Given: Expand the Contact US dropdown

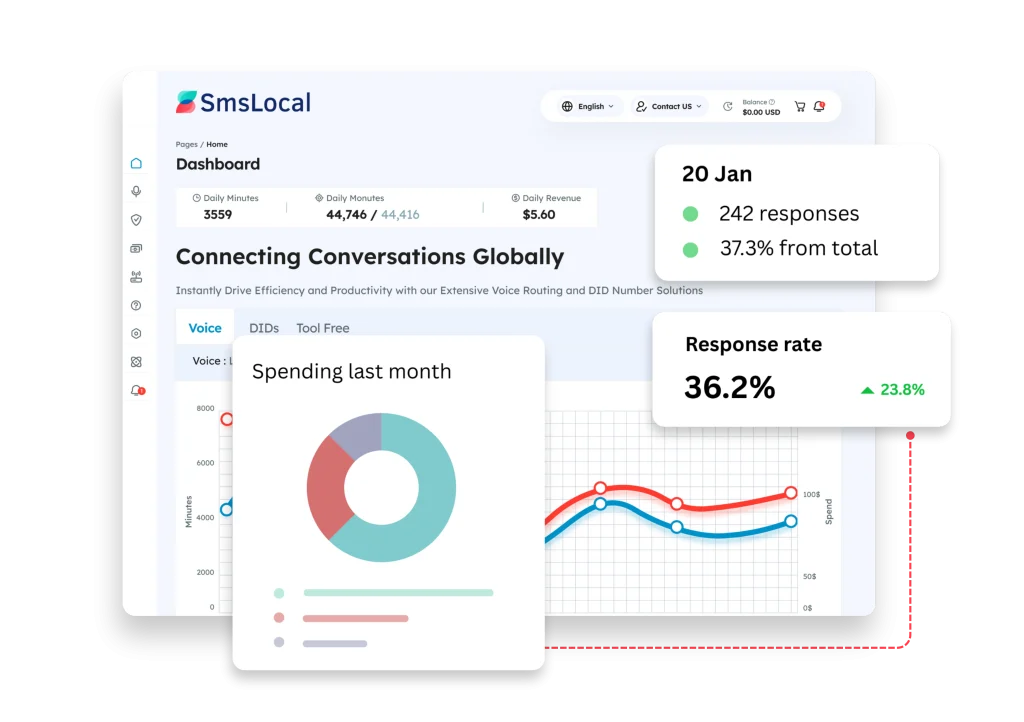Looking at the screenshot, I should (x=669, y=106).
